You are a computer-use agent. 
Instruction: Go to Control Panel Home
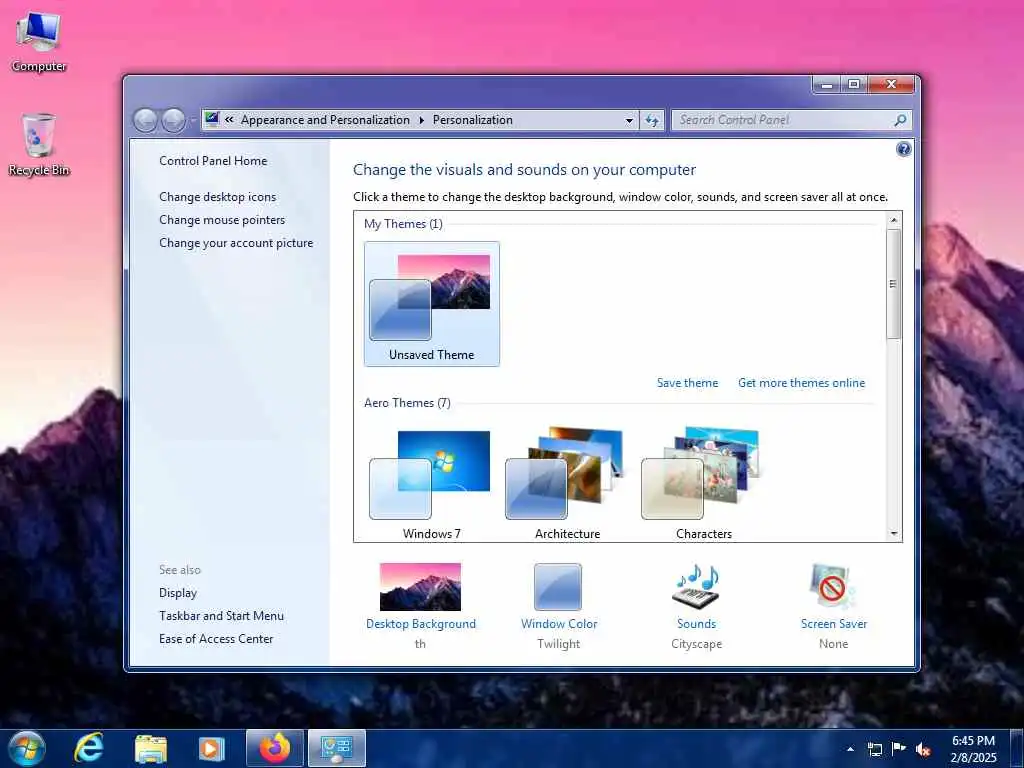pyautogui.click(x=213, y=161)
